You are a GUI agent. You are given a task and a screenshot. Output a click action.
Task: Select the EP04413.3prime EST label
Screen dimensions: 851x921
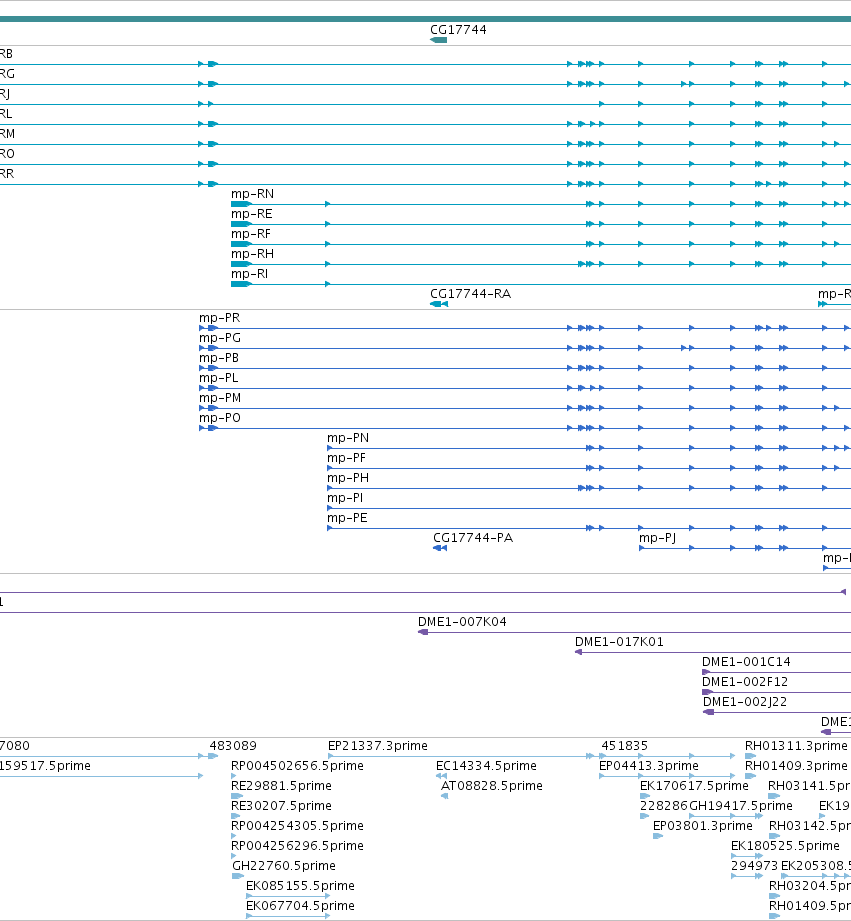[649, 765]
